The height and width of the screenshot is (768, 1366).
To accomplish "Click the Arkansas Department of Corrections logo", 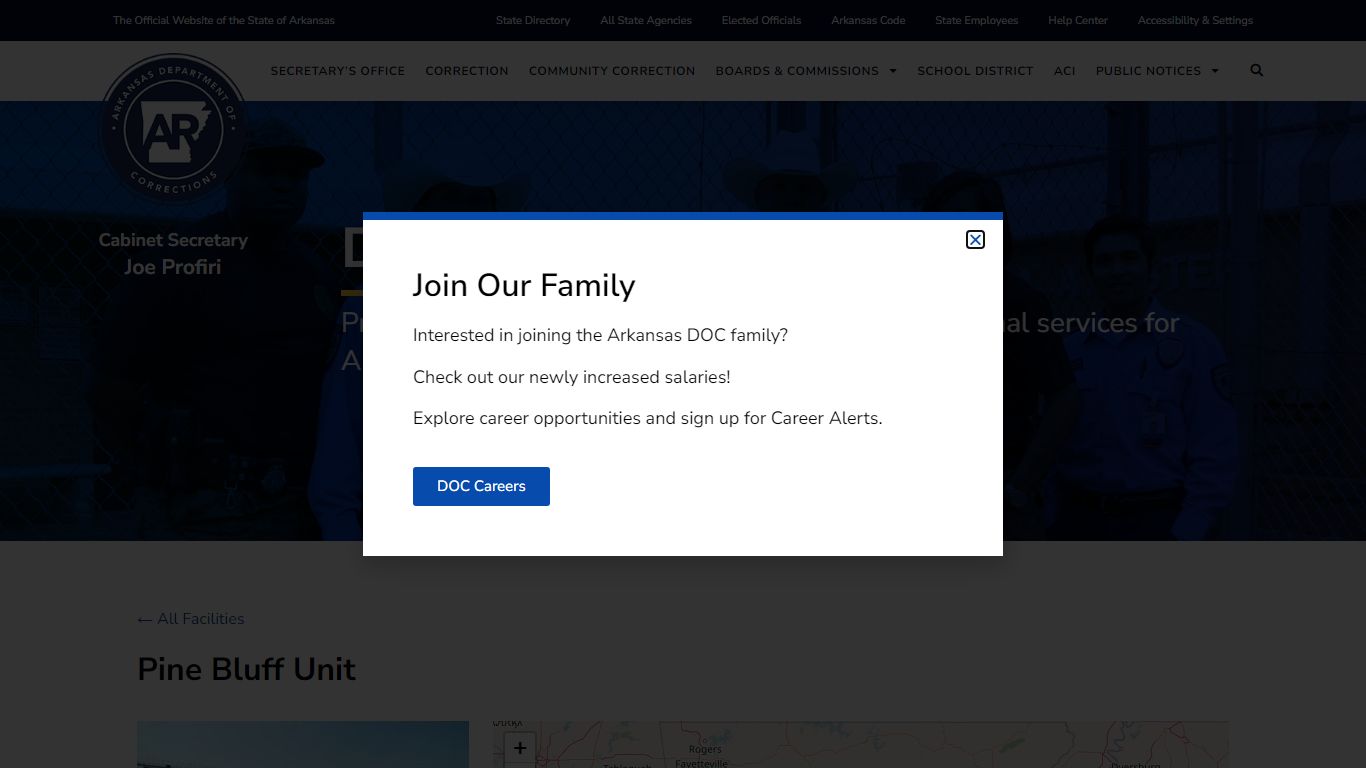I will pos(173,130).
